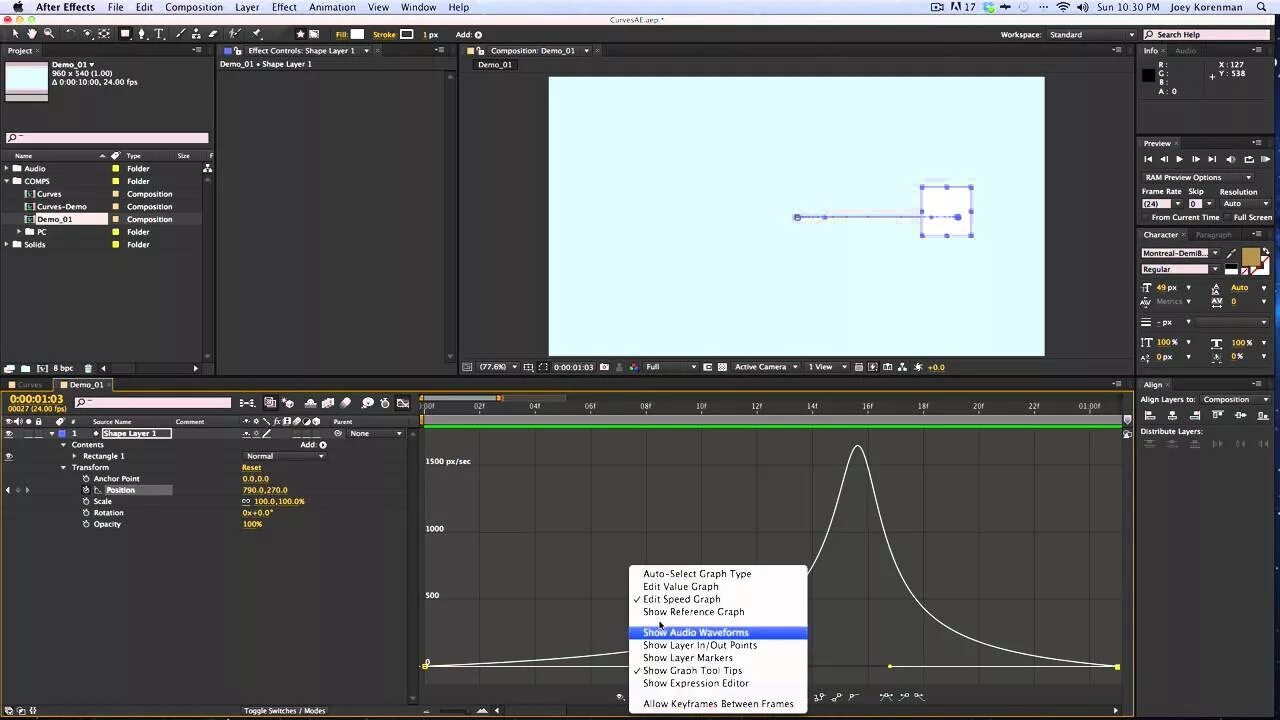Open the Full resolution dropdown in viewer
This screenshot has height=720, width=1280.
click(670, 367)
